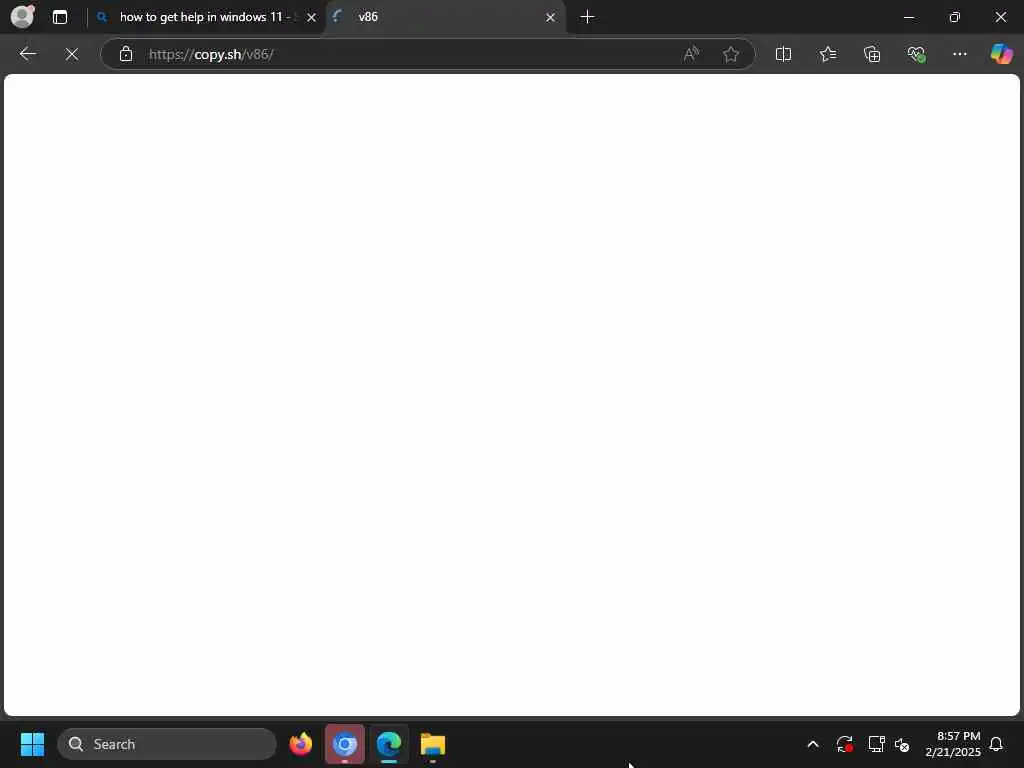Open the clock showing 8:57 PM
This screenshot has height=768, width=1024.
(953, 744)
